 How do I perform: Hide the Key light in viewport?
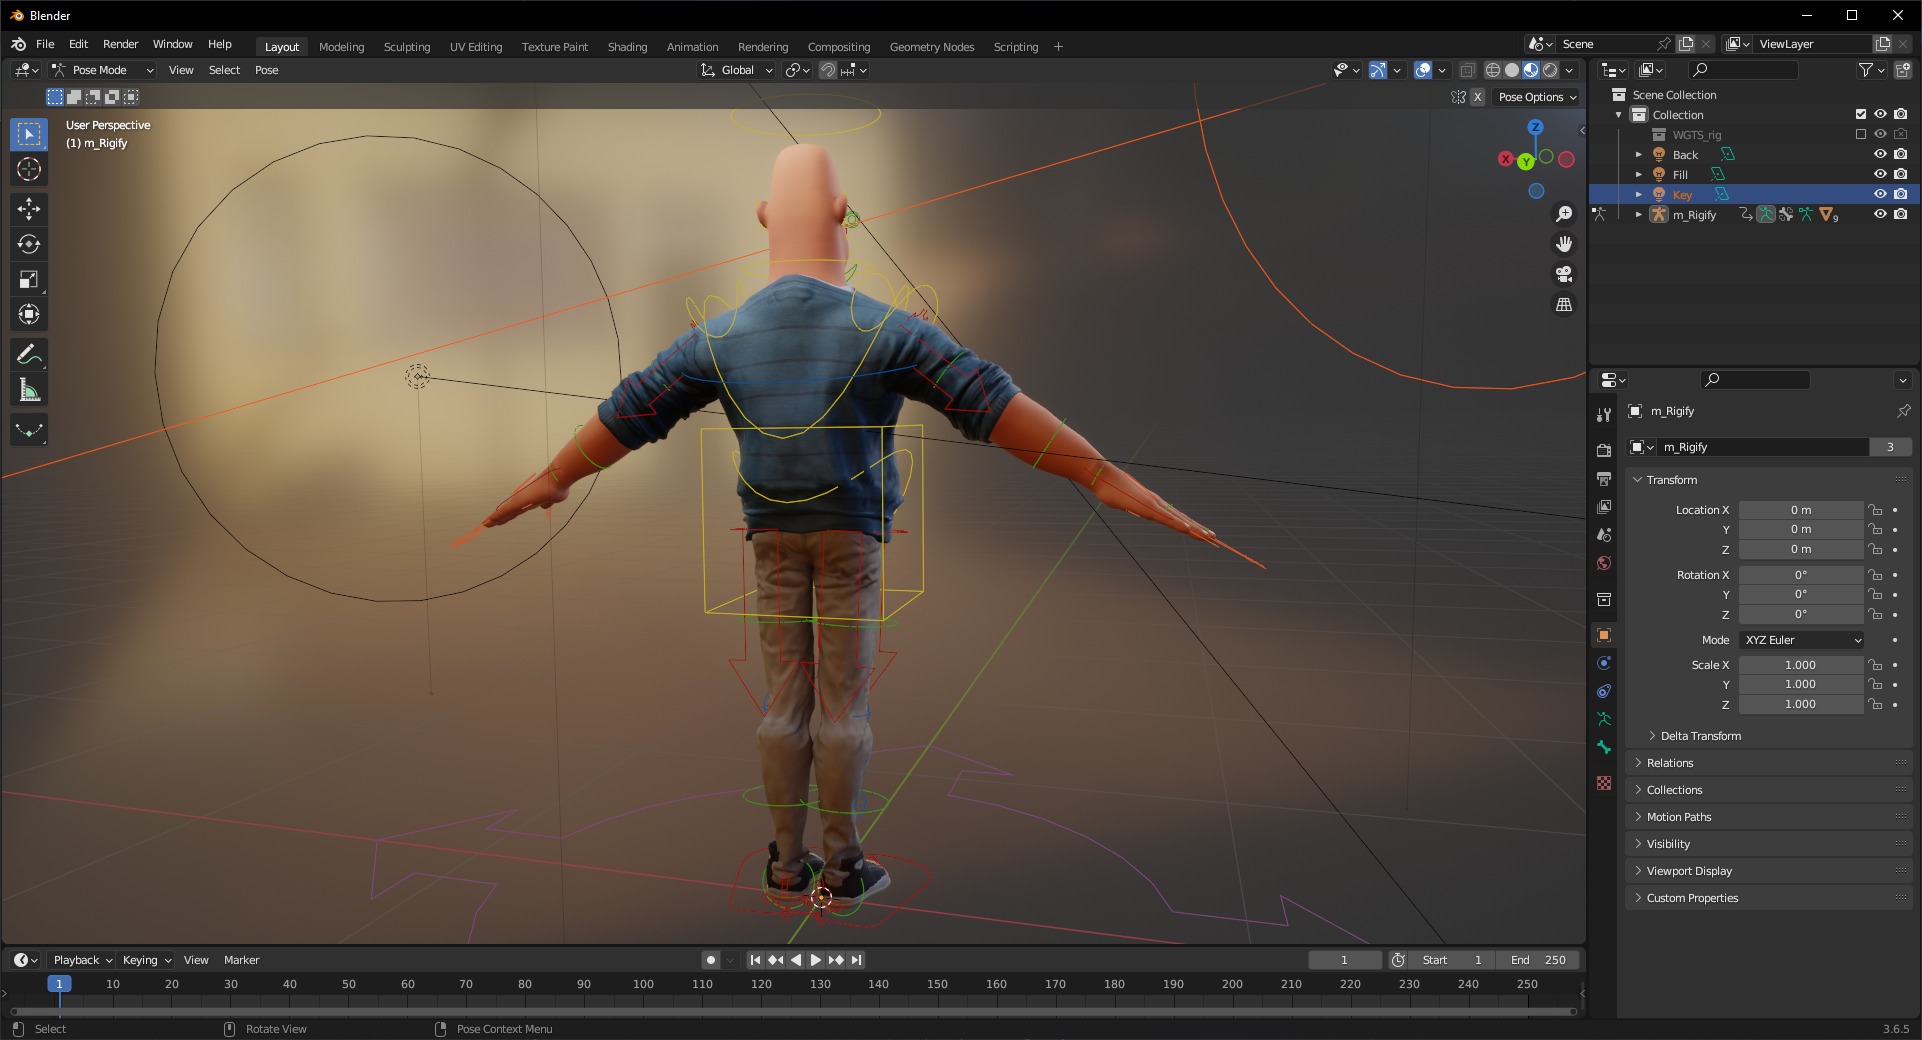[1880, 194]
